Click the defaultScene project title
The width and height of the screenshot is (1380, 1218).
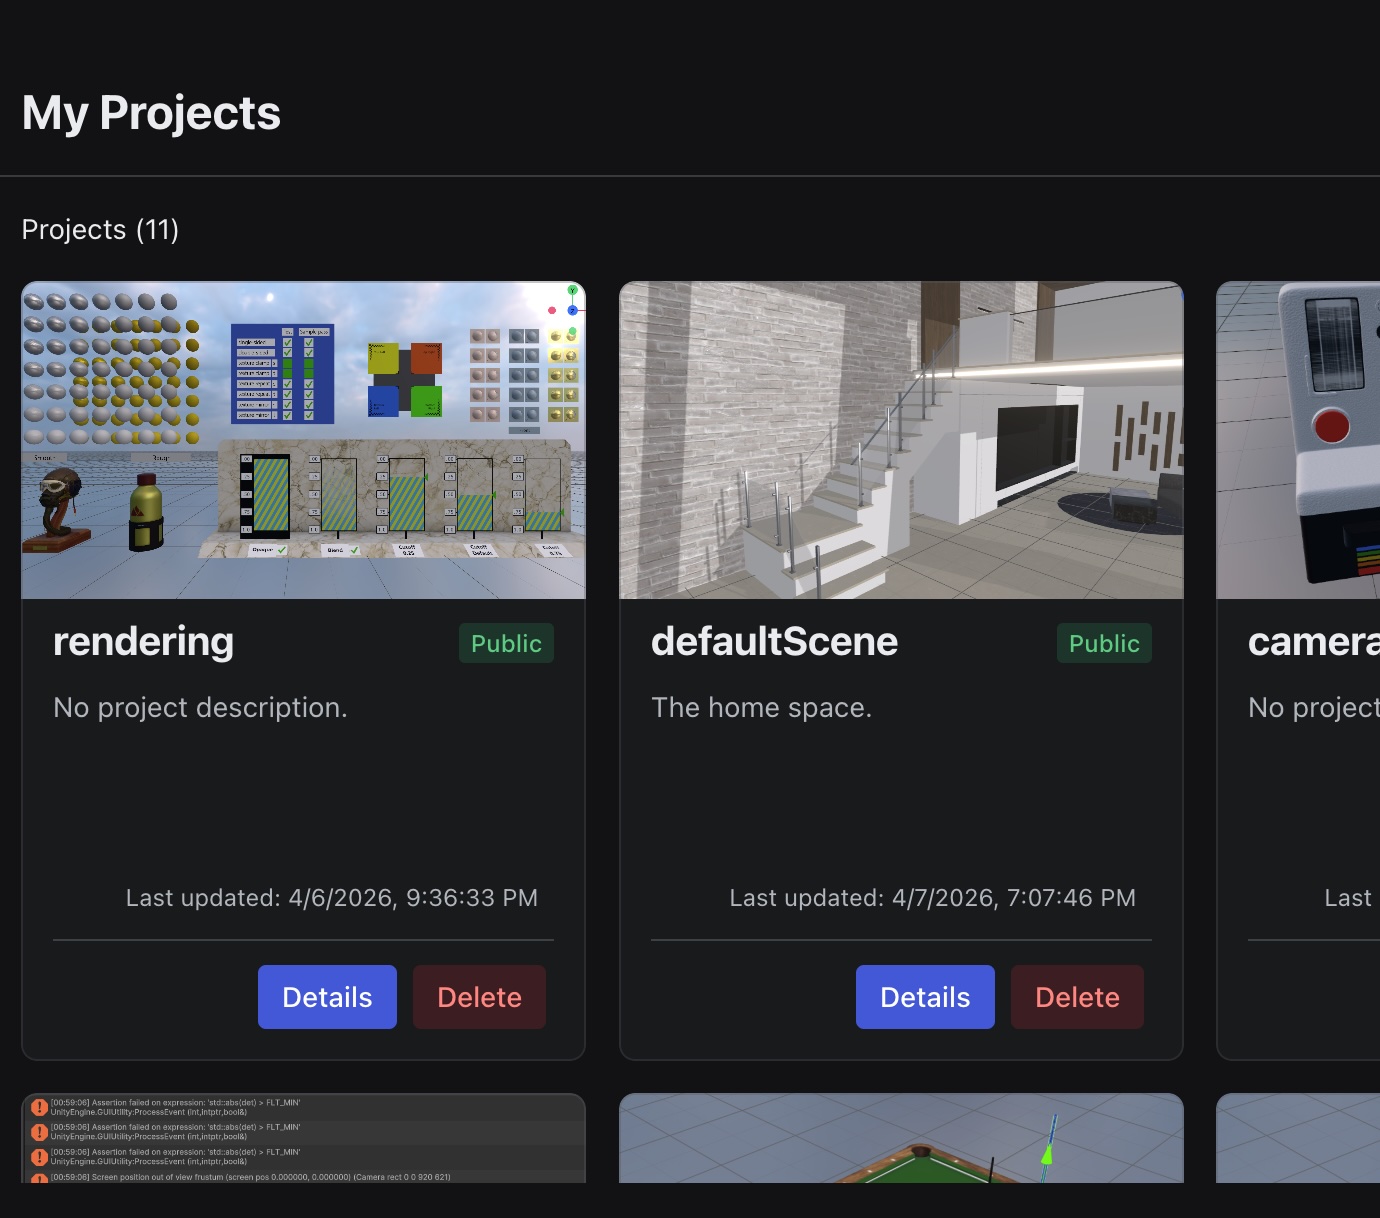(x=774, y=642)
